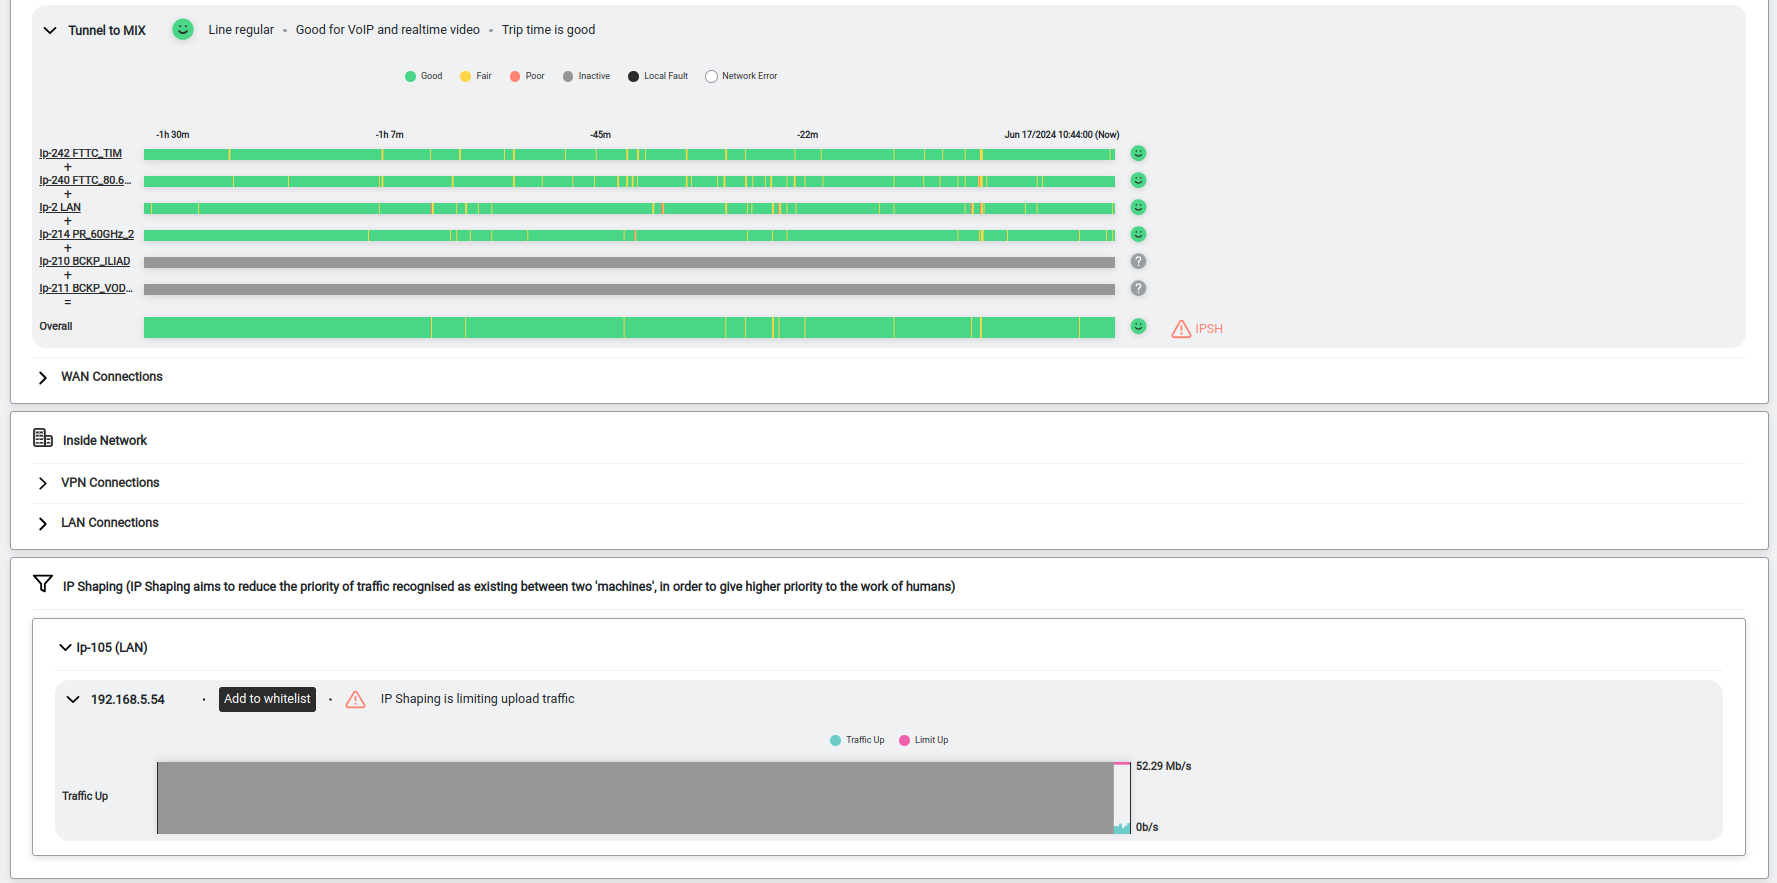Expand the LAN Connections section
This screenshot has width=1777, height=883.
click(42, 523)
